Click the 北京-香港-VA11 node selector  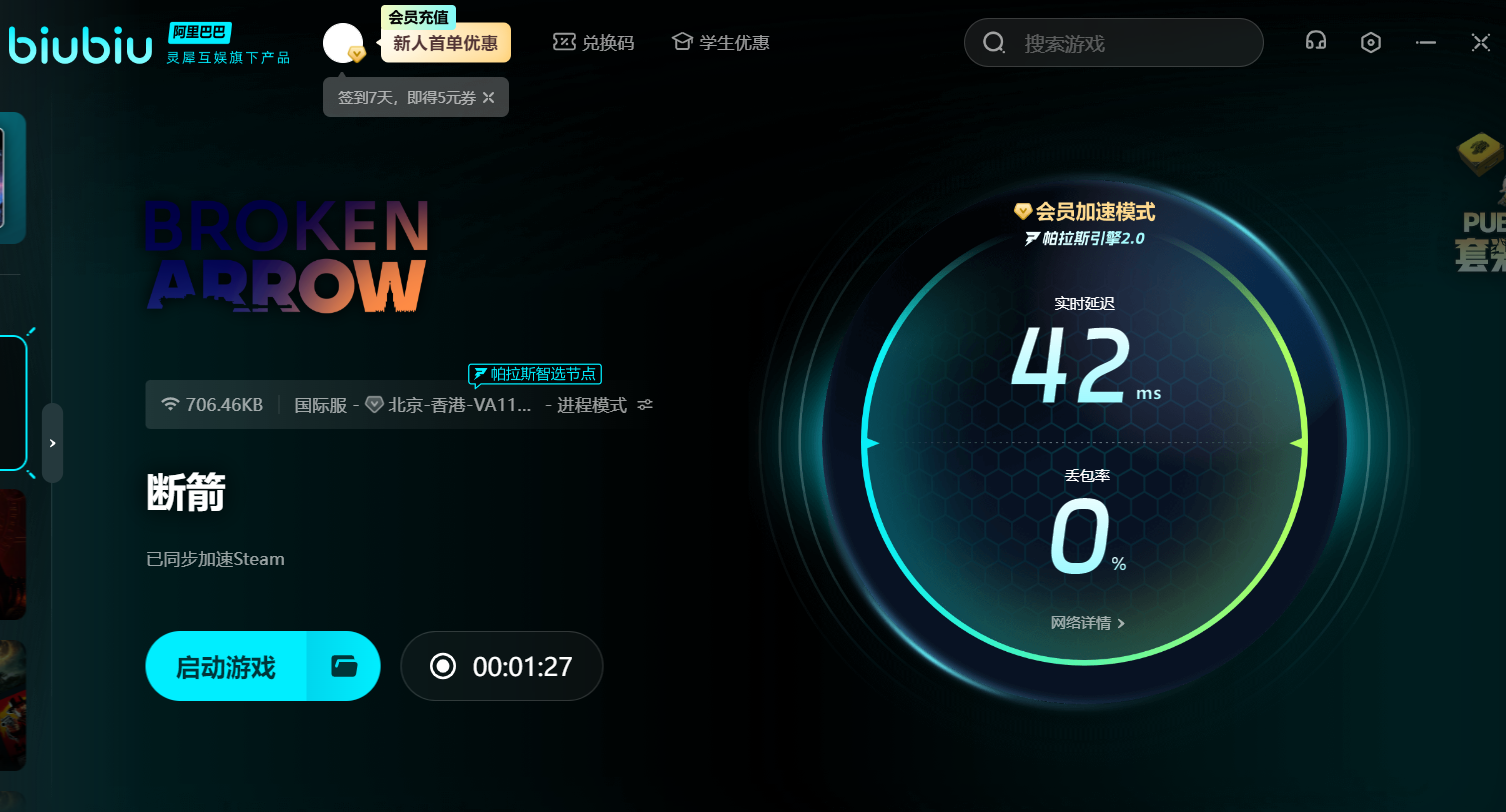[449, 405]
